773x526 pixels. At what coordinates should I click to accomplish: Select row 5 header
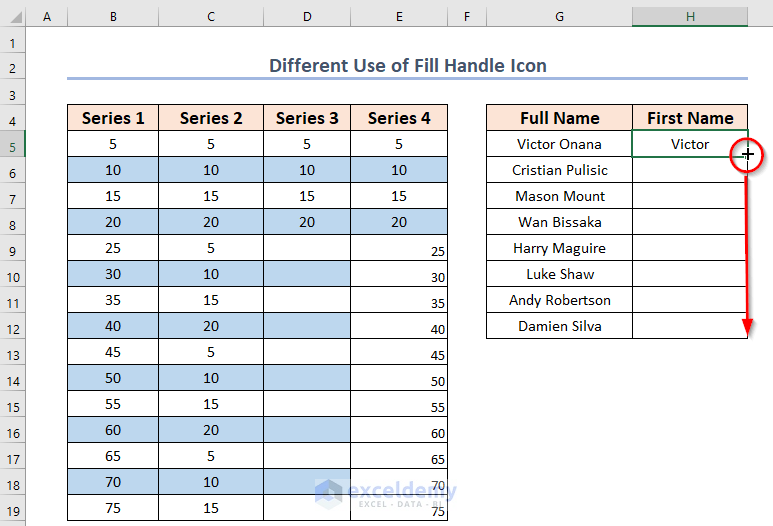point(13,144)
